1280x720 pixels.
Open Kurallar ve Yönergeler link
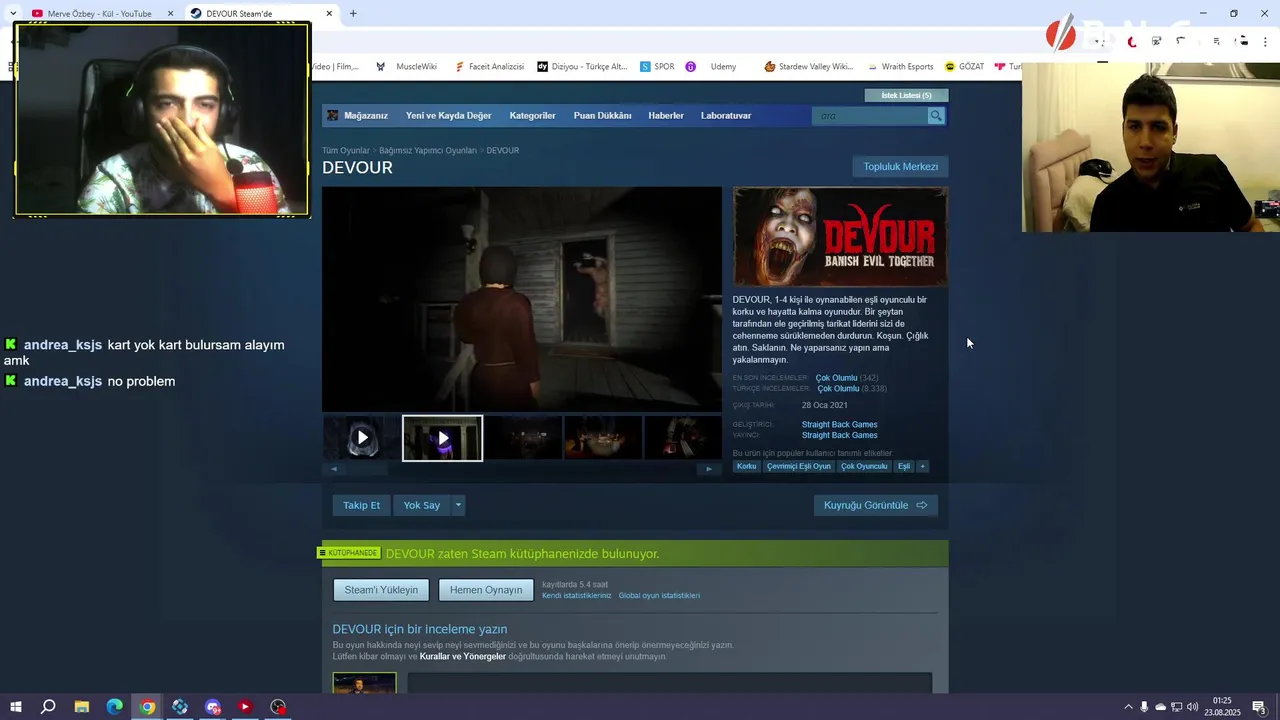pyautogui.click(x=462, y=657)
